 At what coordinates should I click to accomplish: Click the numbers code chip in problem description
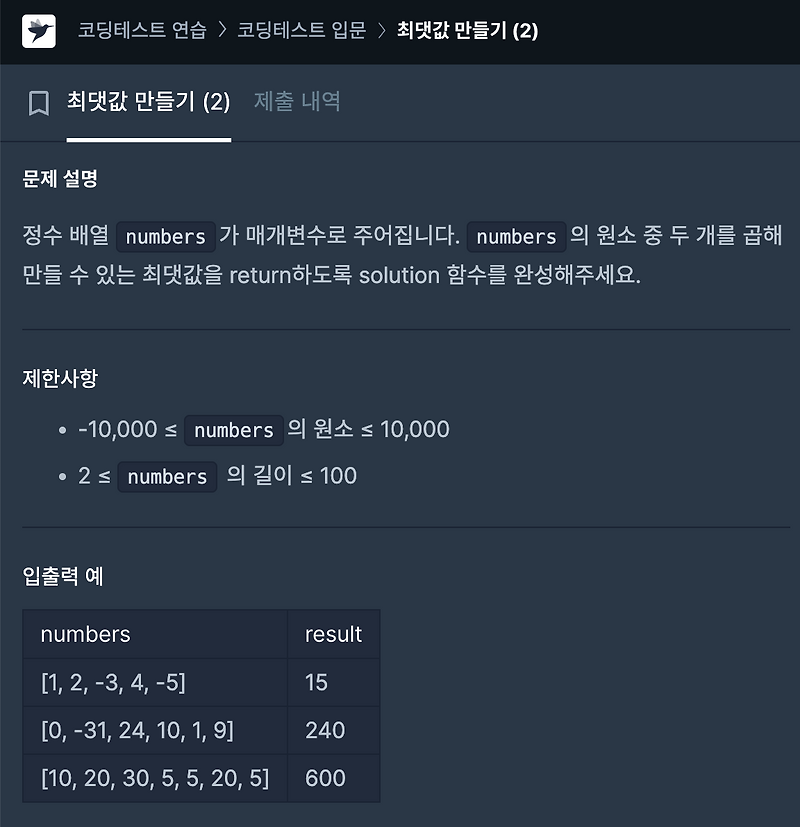[x=165, y=236]
